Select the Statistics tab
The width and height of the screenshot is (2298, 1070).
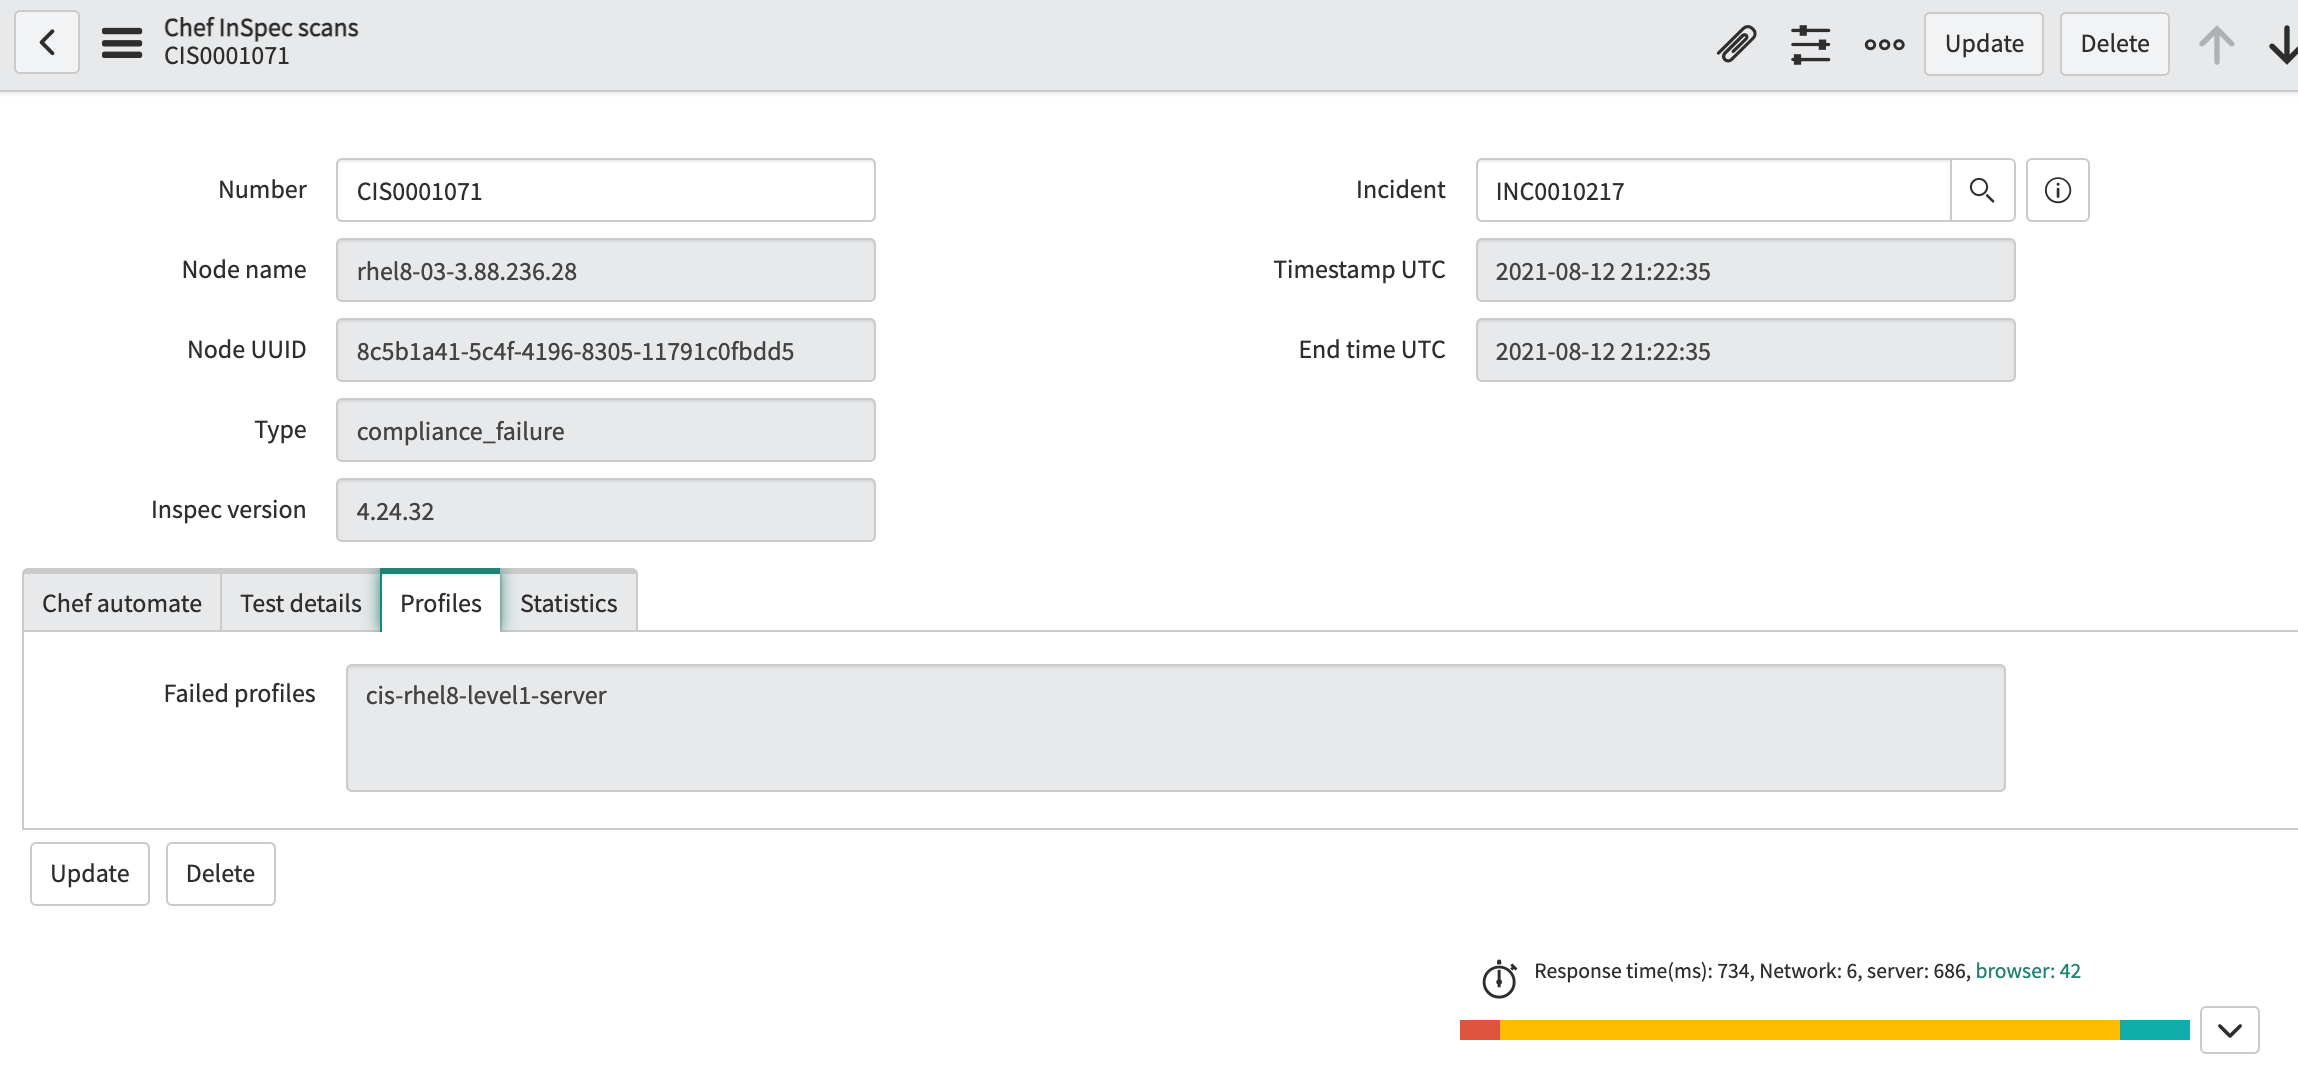click(x=568, y=603)
